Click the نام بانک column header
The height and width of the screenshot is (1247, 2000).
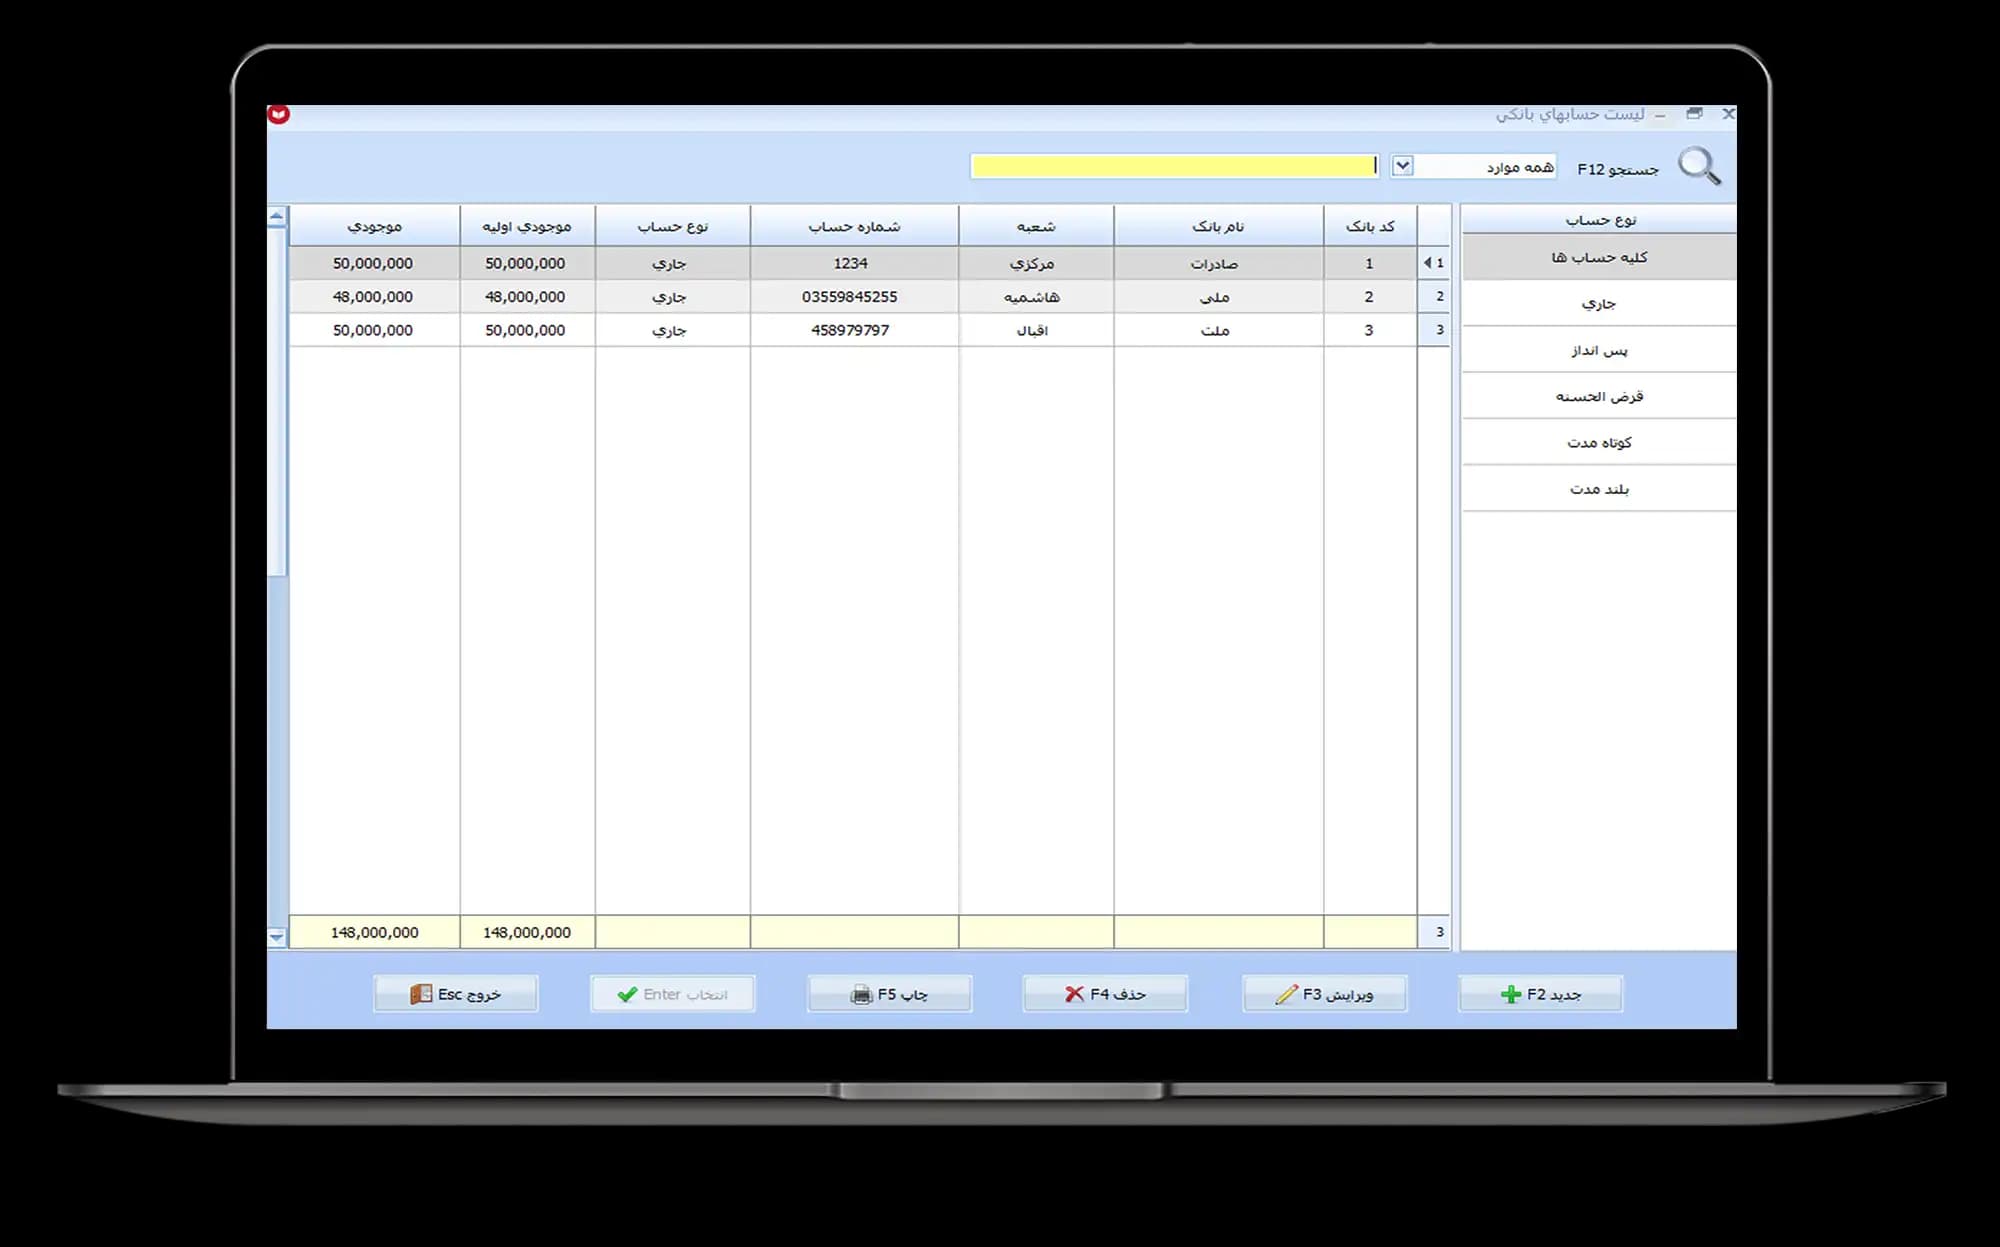click(1218, 226)
